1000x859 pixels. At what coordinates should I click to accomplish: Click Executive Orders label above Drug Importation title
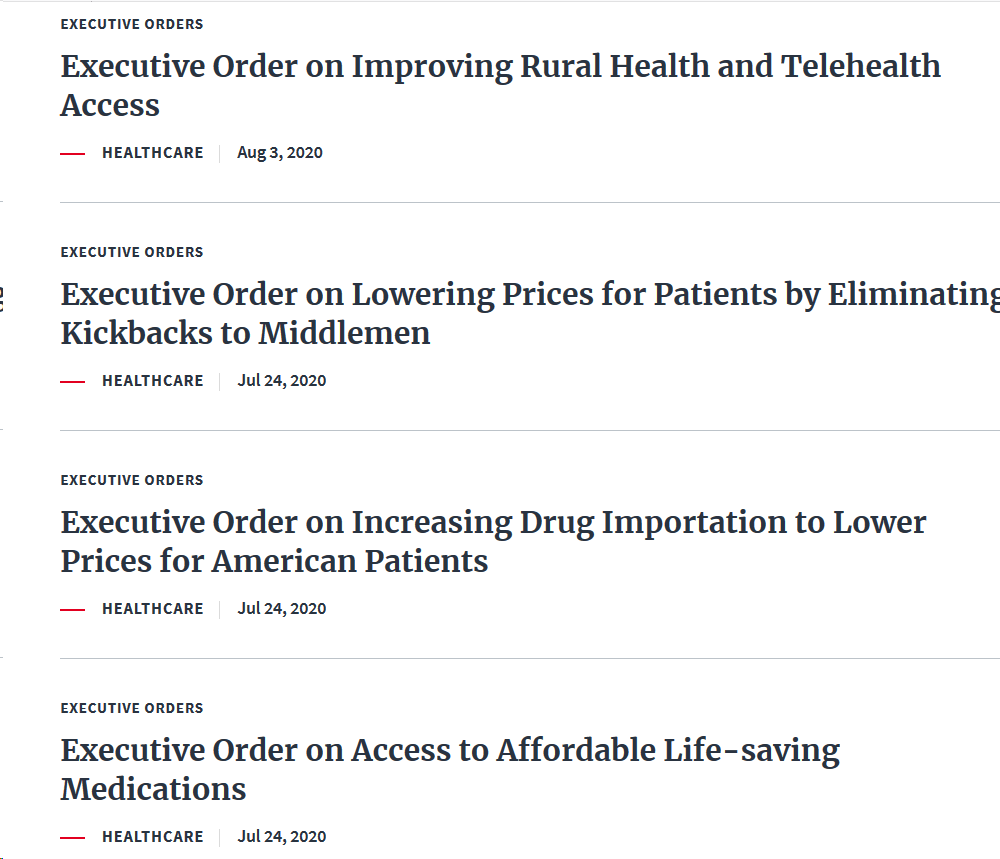[132, 480]
